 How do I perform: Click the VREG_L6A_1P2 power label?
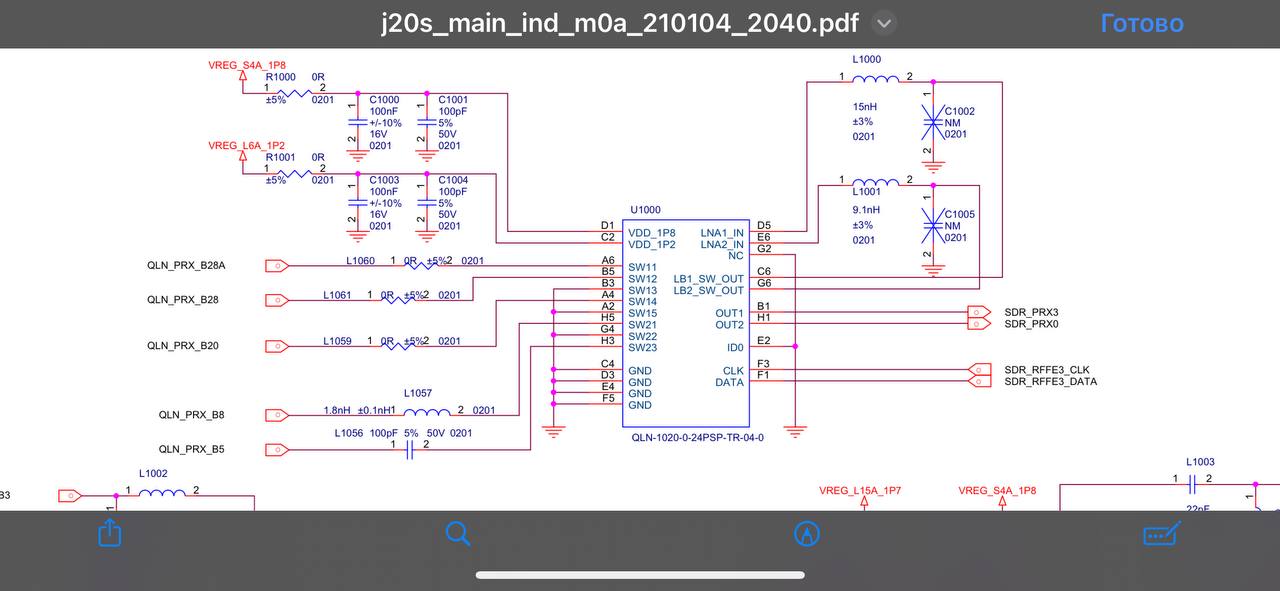[x=246, y=146]
